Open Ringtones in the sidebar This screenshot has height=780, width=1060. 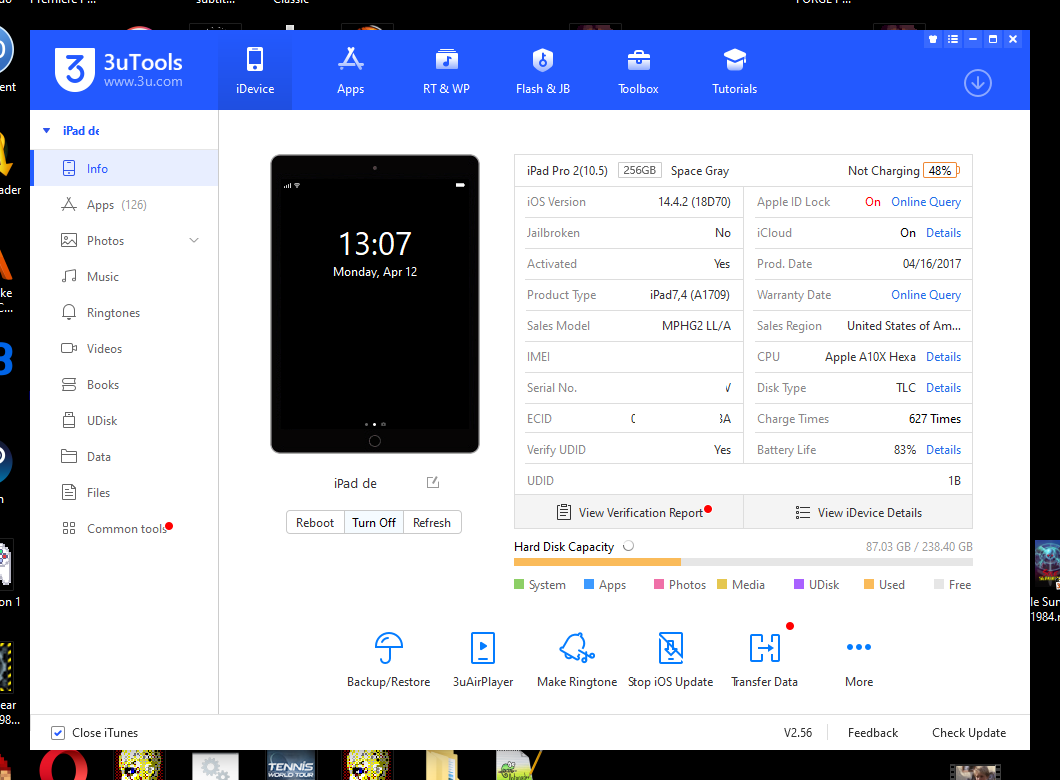click(x=124, y=312)
